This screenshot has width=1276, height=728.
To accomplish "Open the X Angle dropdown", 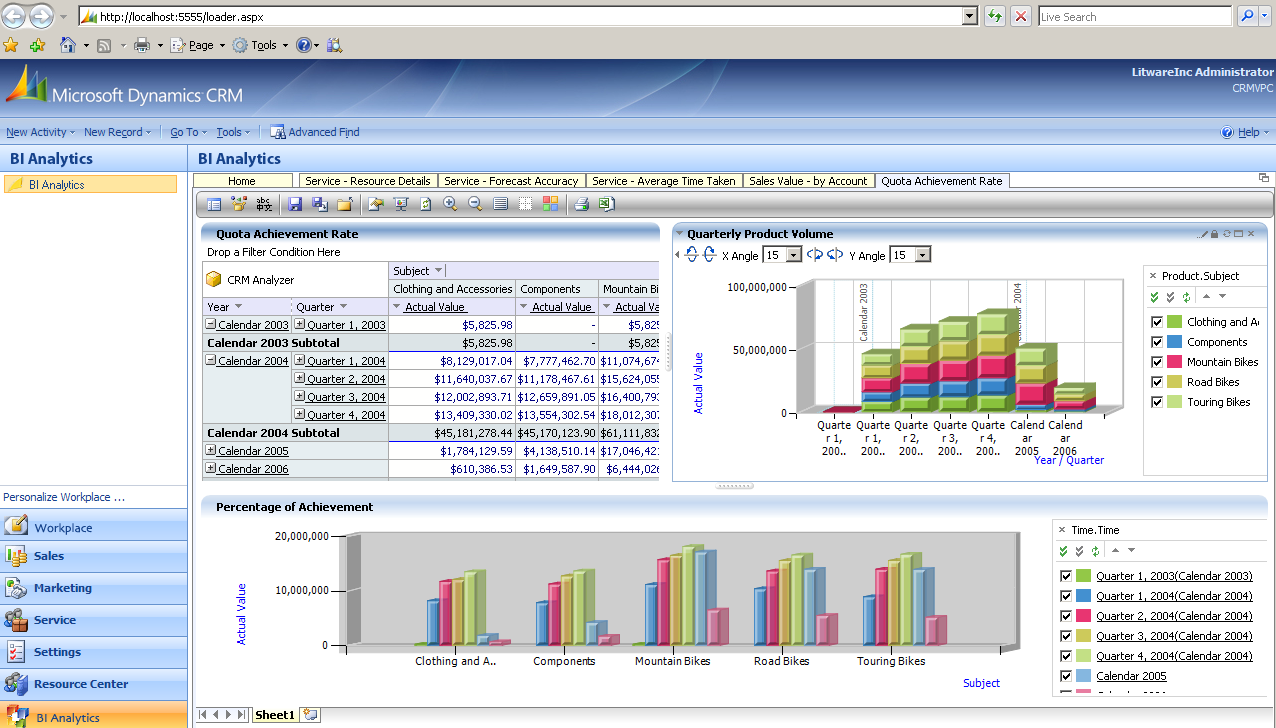I will [x=795, y=255].
